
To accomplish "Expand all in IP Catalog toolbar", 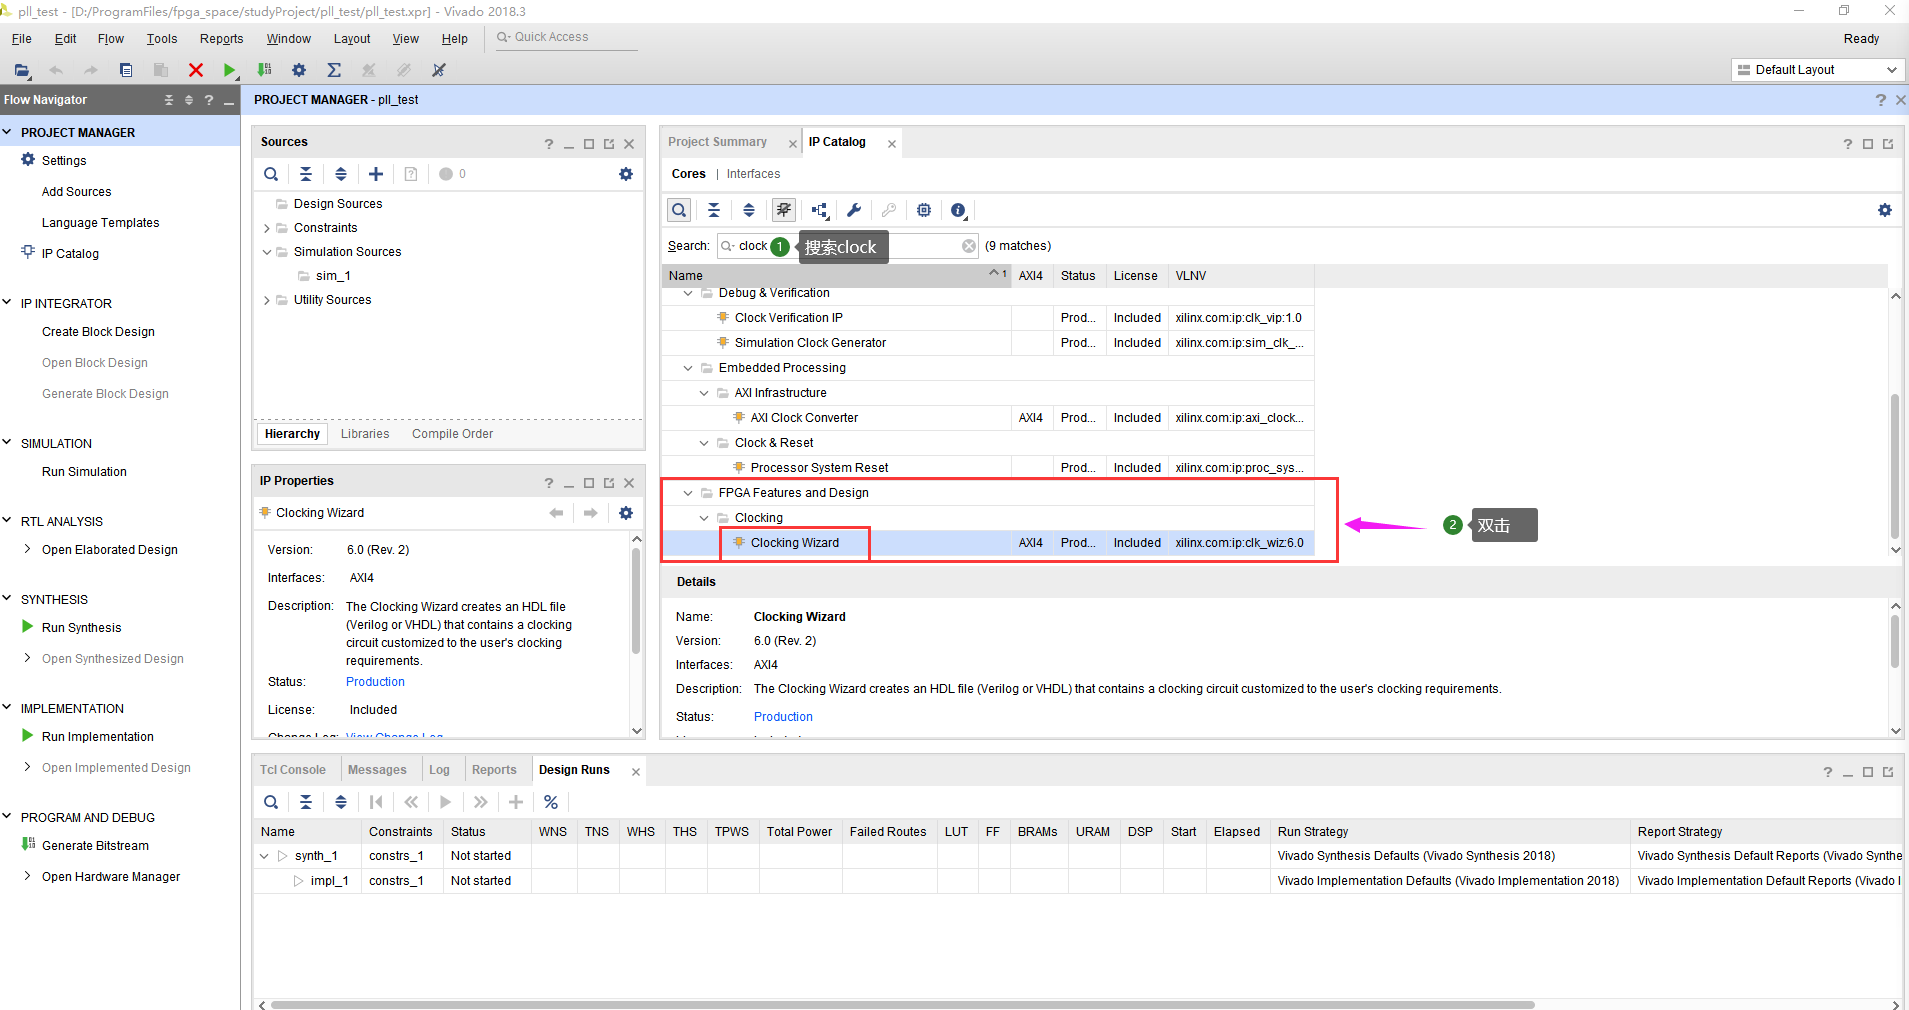I will (749, 210).
